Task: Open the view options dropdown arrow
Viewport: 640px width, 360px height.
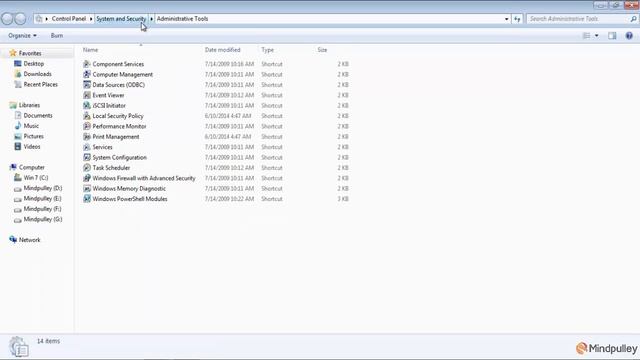Action: coord(597,36)
